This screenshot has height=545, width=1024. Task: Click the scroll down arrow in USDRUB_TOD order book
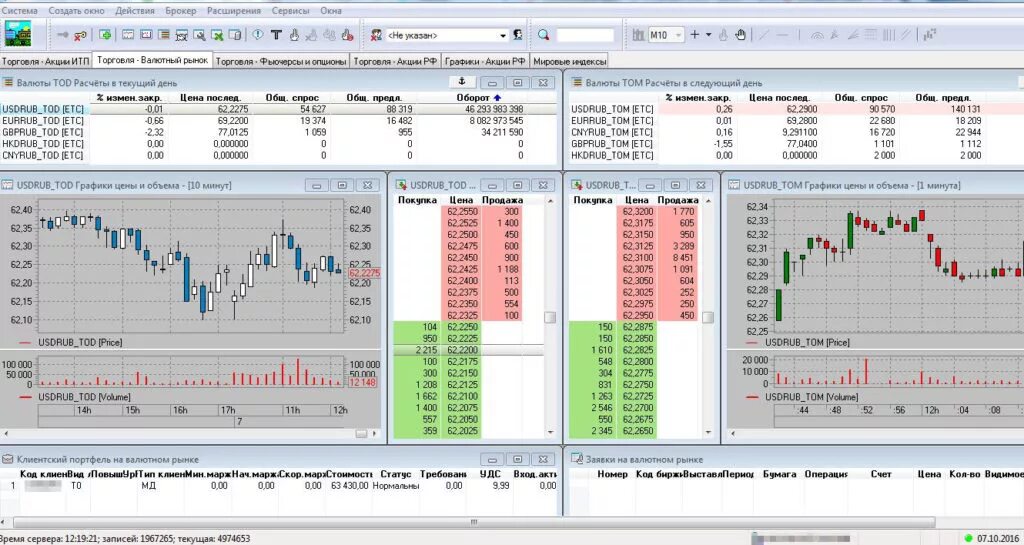click(x=550, y=432)
